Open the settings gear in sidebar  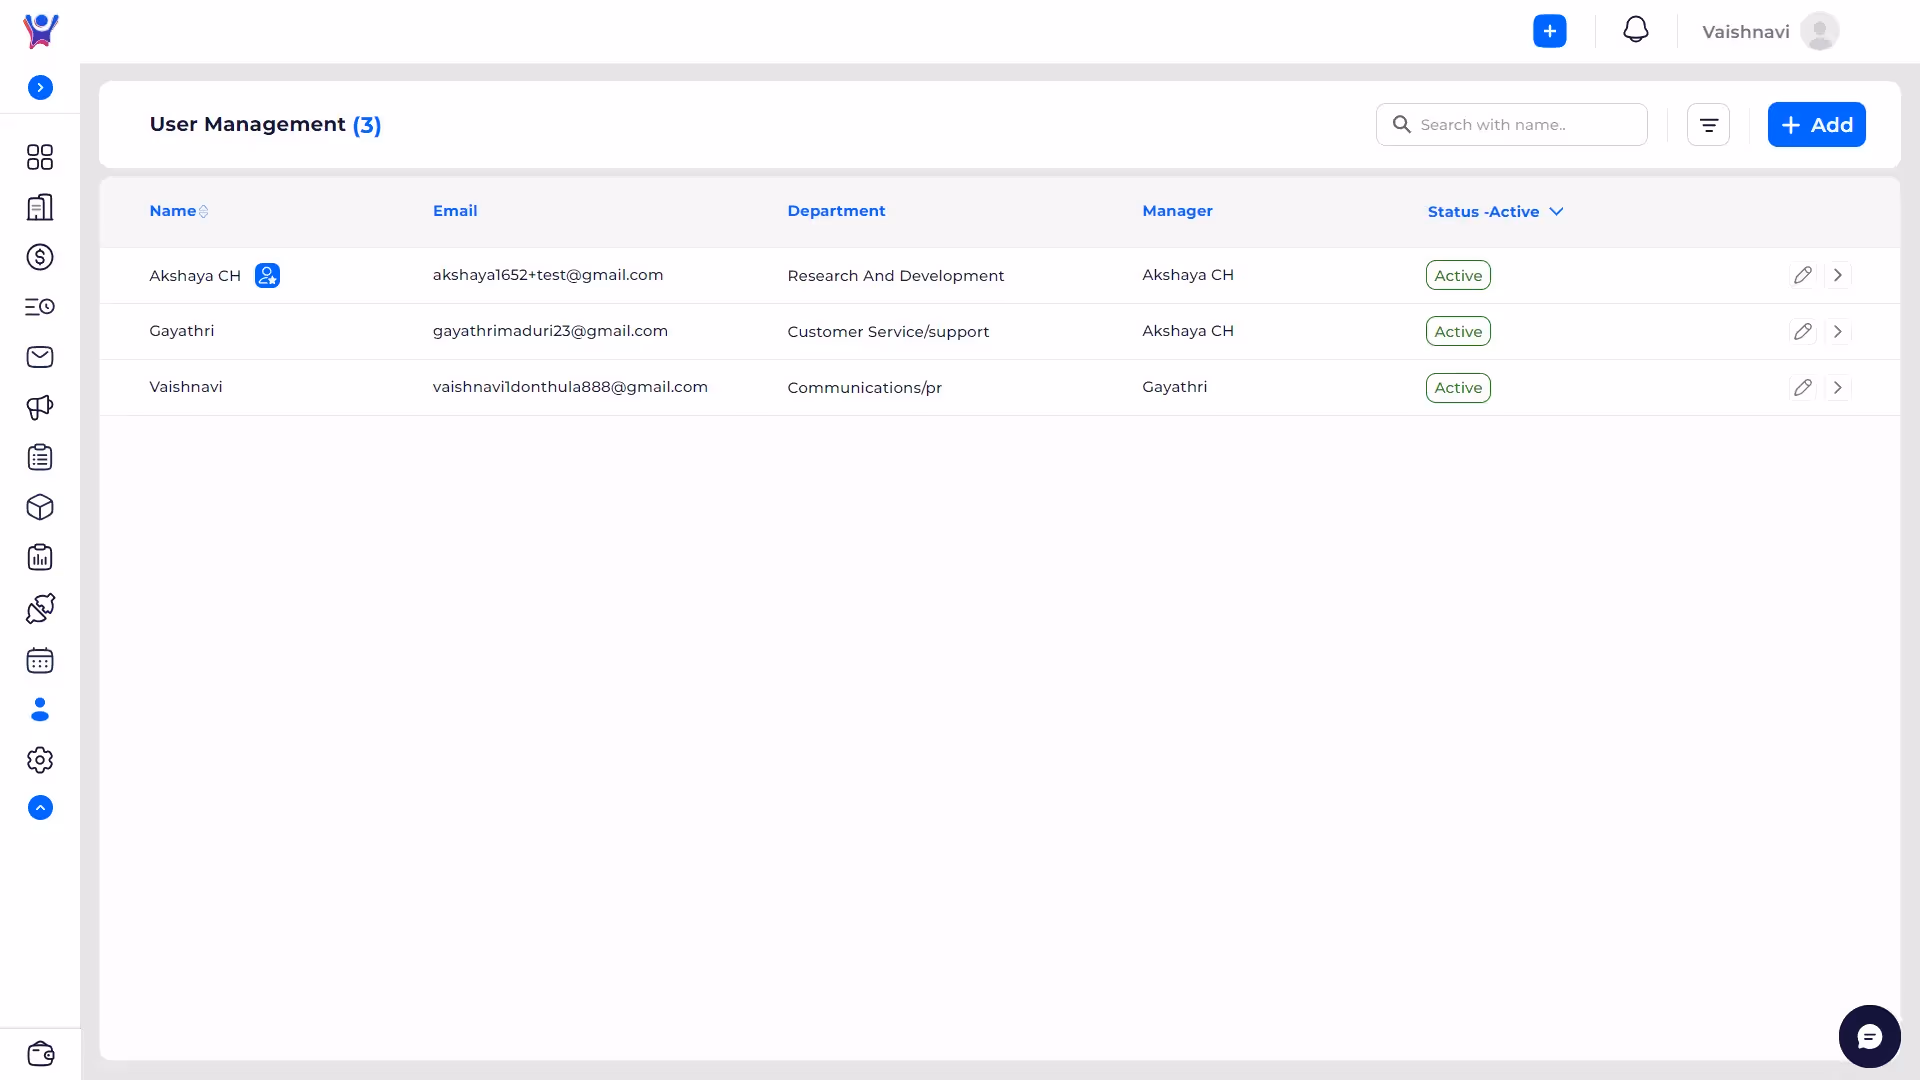[x=40, y=760]
